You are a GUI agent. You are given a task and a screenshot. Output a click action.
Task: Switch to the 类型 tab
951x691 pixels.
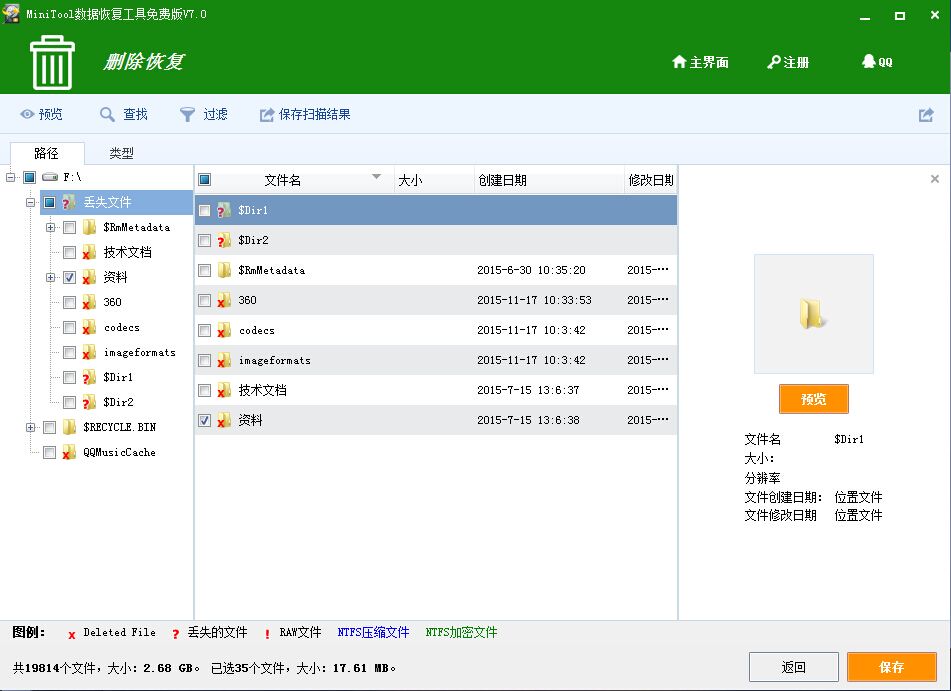pos(121,153)
